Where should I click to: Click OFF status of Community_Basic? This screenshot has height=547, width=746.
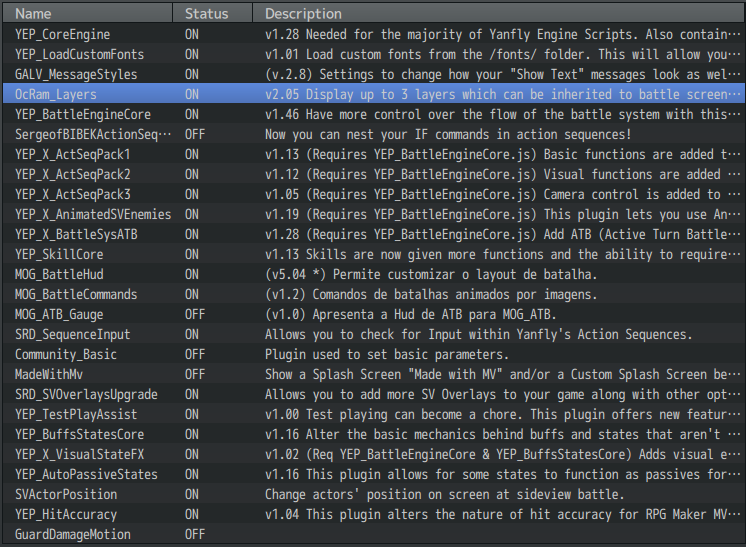195,354
